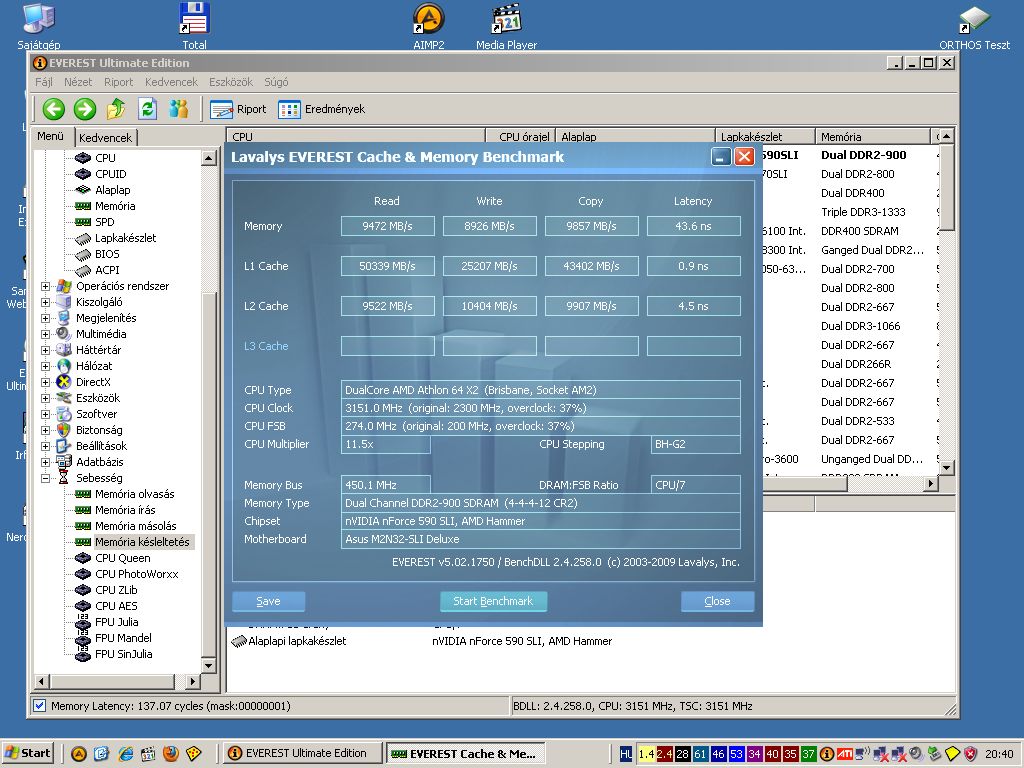The image size is (1024, 768).
Task: Open the Súgó menu
Action: [276, 82]
